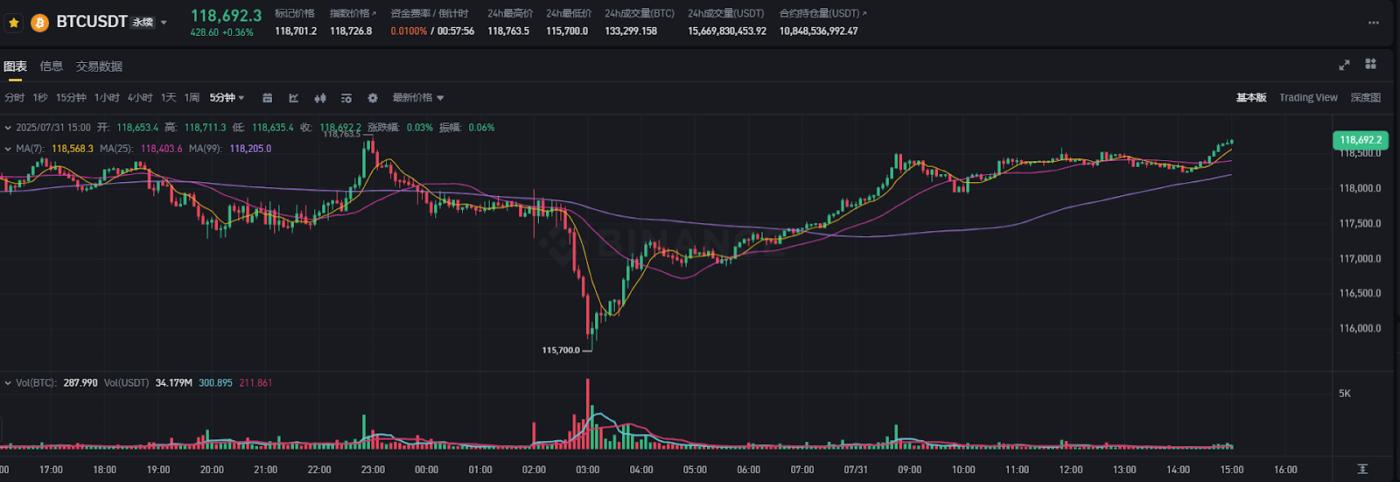Click the favorite star for BTCUSDT
The width and height of the screenshot is (1400, 482).
pyautogui.click(x=14, y=21)
